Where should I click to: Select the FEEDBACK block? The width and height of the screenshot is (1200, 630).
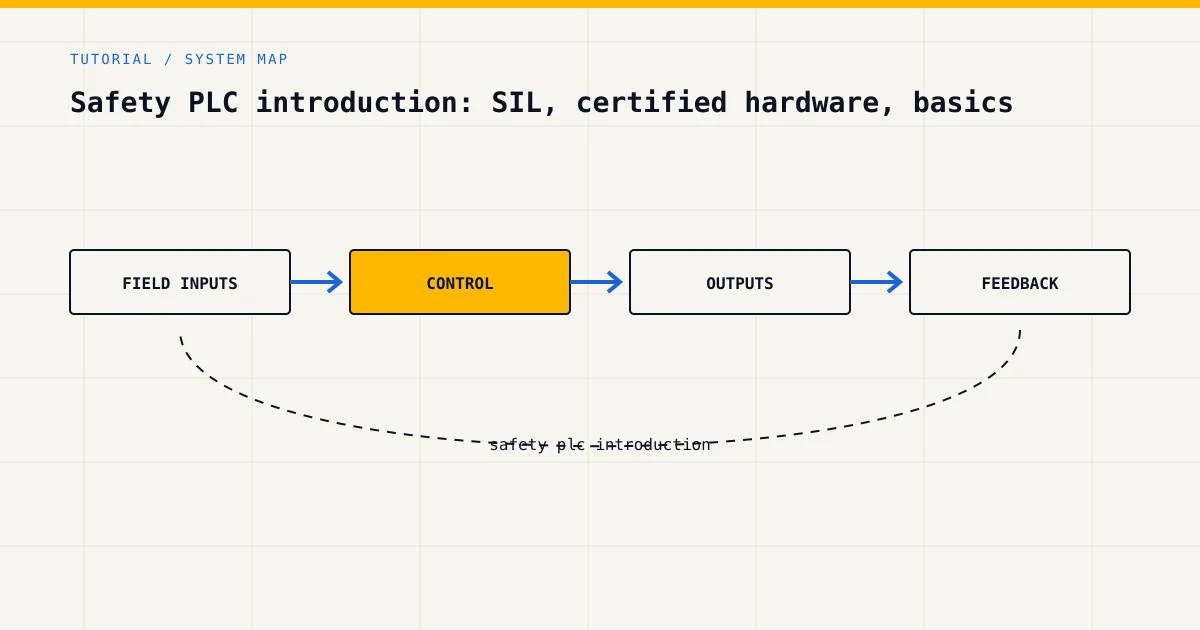[1020, 282]
